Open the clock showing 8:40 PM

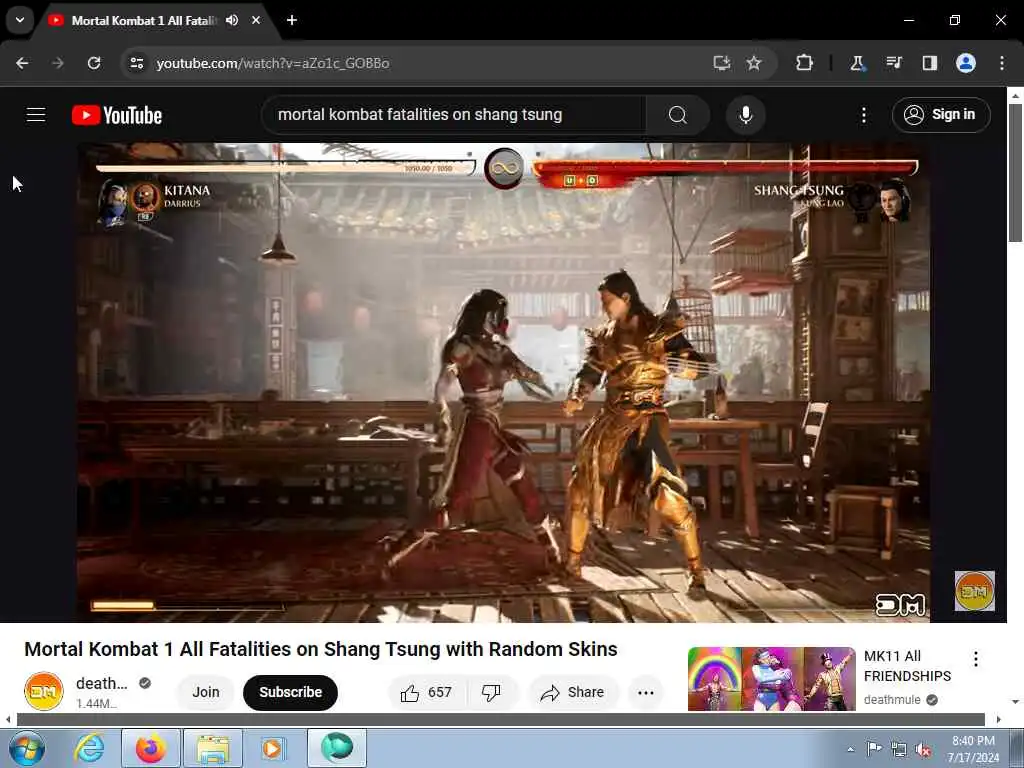[973, 748]
